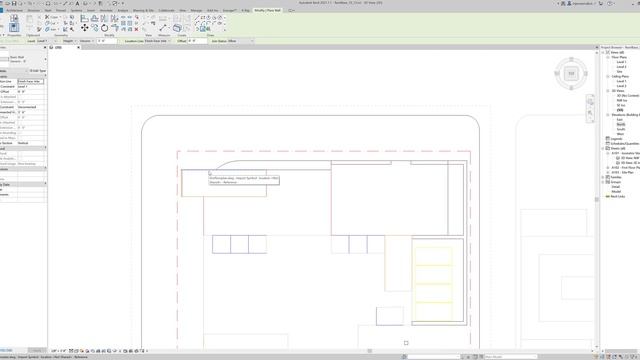Open the Structure ribbon tab

click(x=33, y=10)
